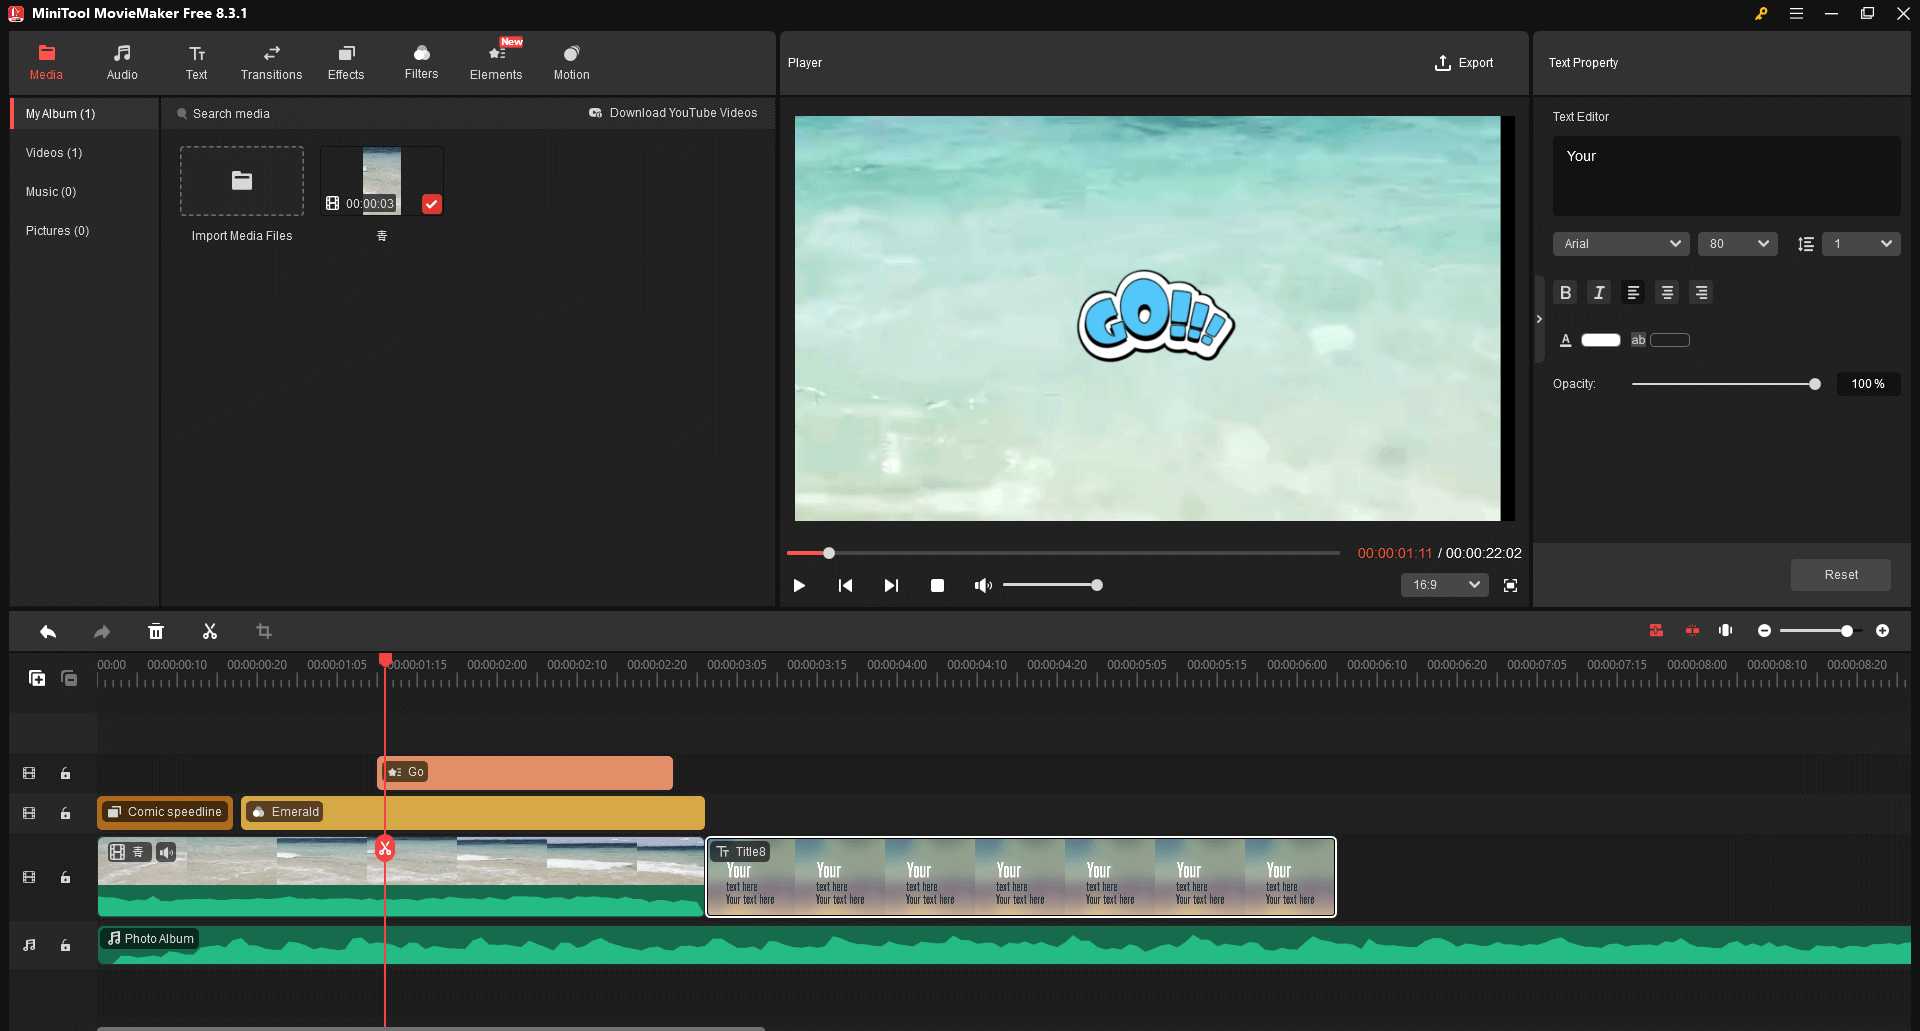Unlock the Comic speedline track
This screenshot has width=1920, height=1031.
[65, 813]
